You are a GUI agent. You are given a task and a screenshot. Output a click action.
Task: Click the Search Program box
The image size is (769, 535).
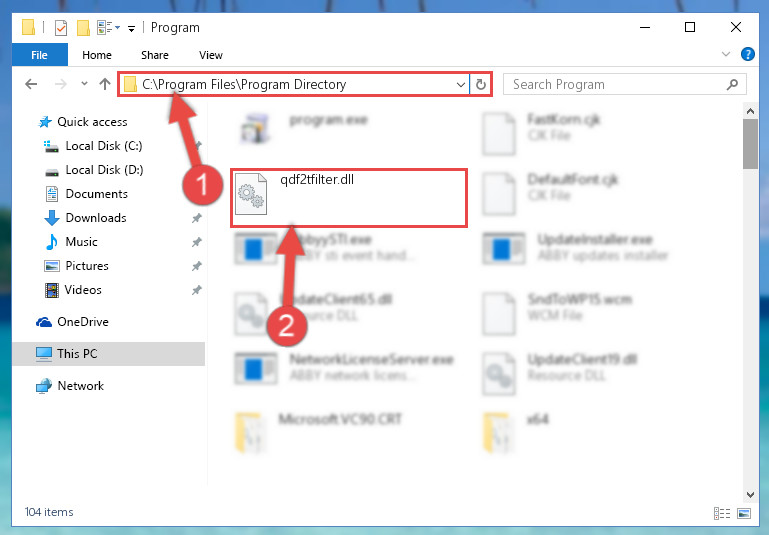click(x=625, y=84)
